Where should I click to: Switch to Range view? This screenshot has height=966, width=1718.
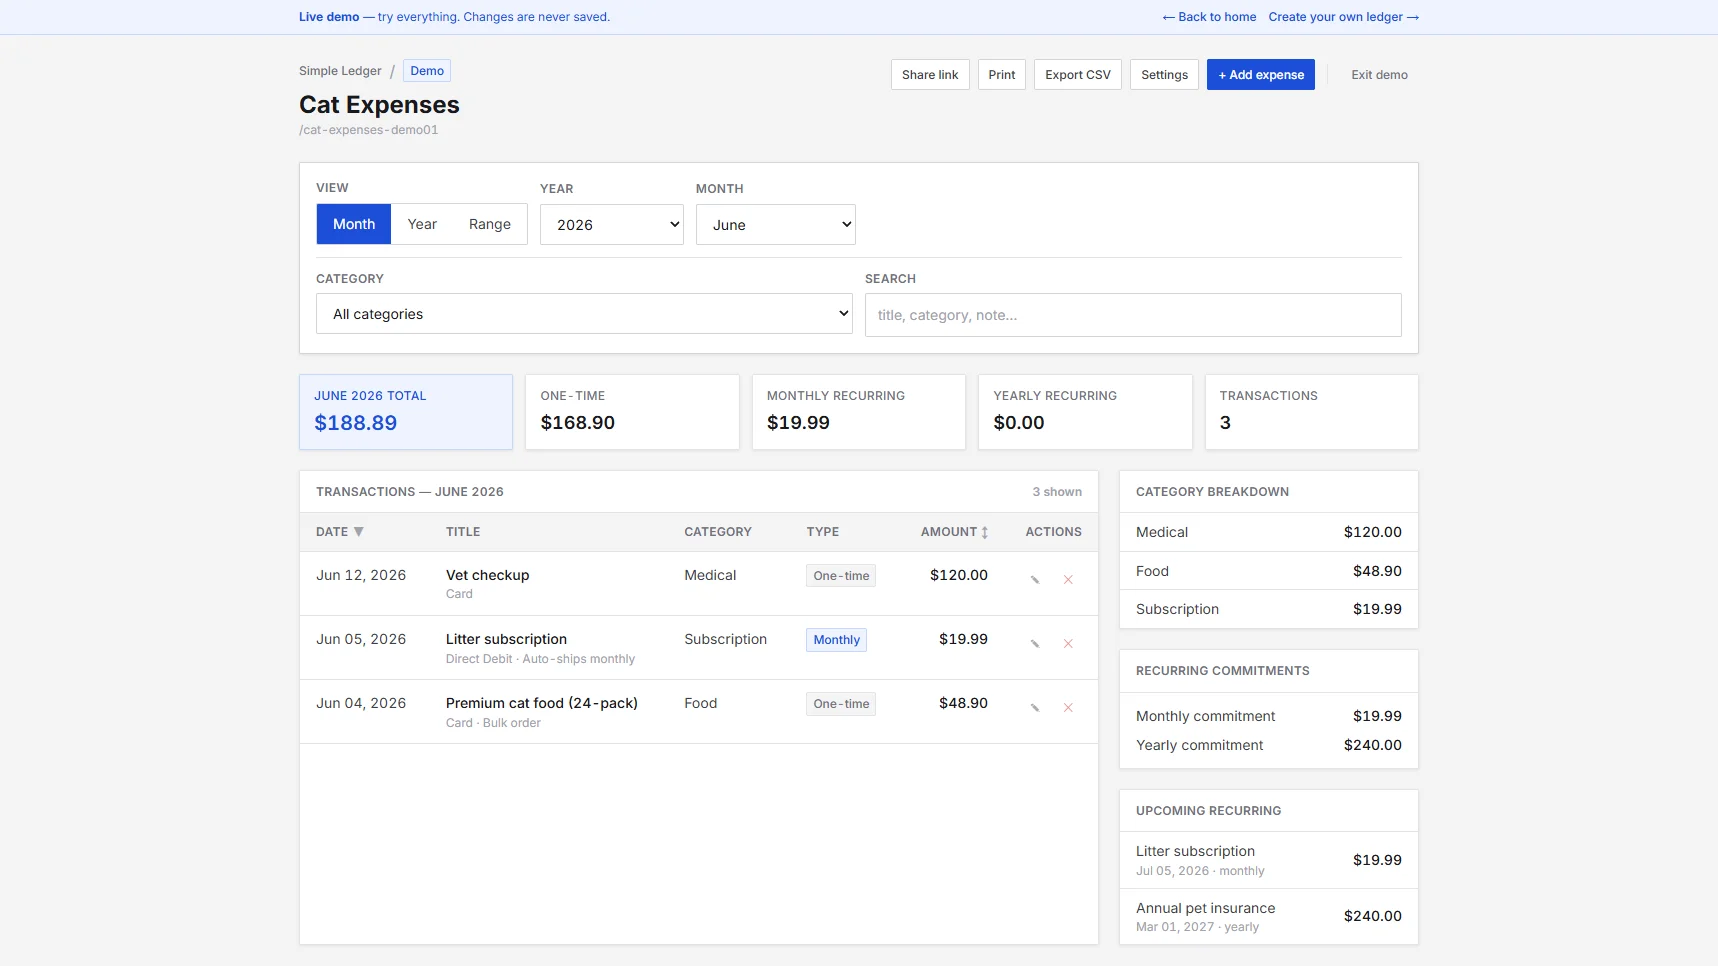[x=490, y=224]
